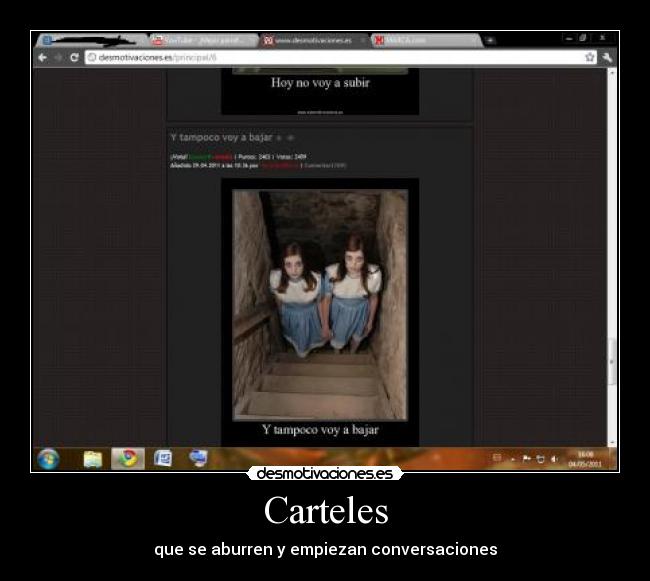Click the second small icon after the post title
650x581 pixels.
tap(291, 138)
